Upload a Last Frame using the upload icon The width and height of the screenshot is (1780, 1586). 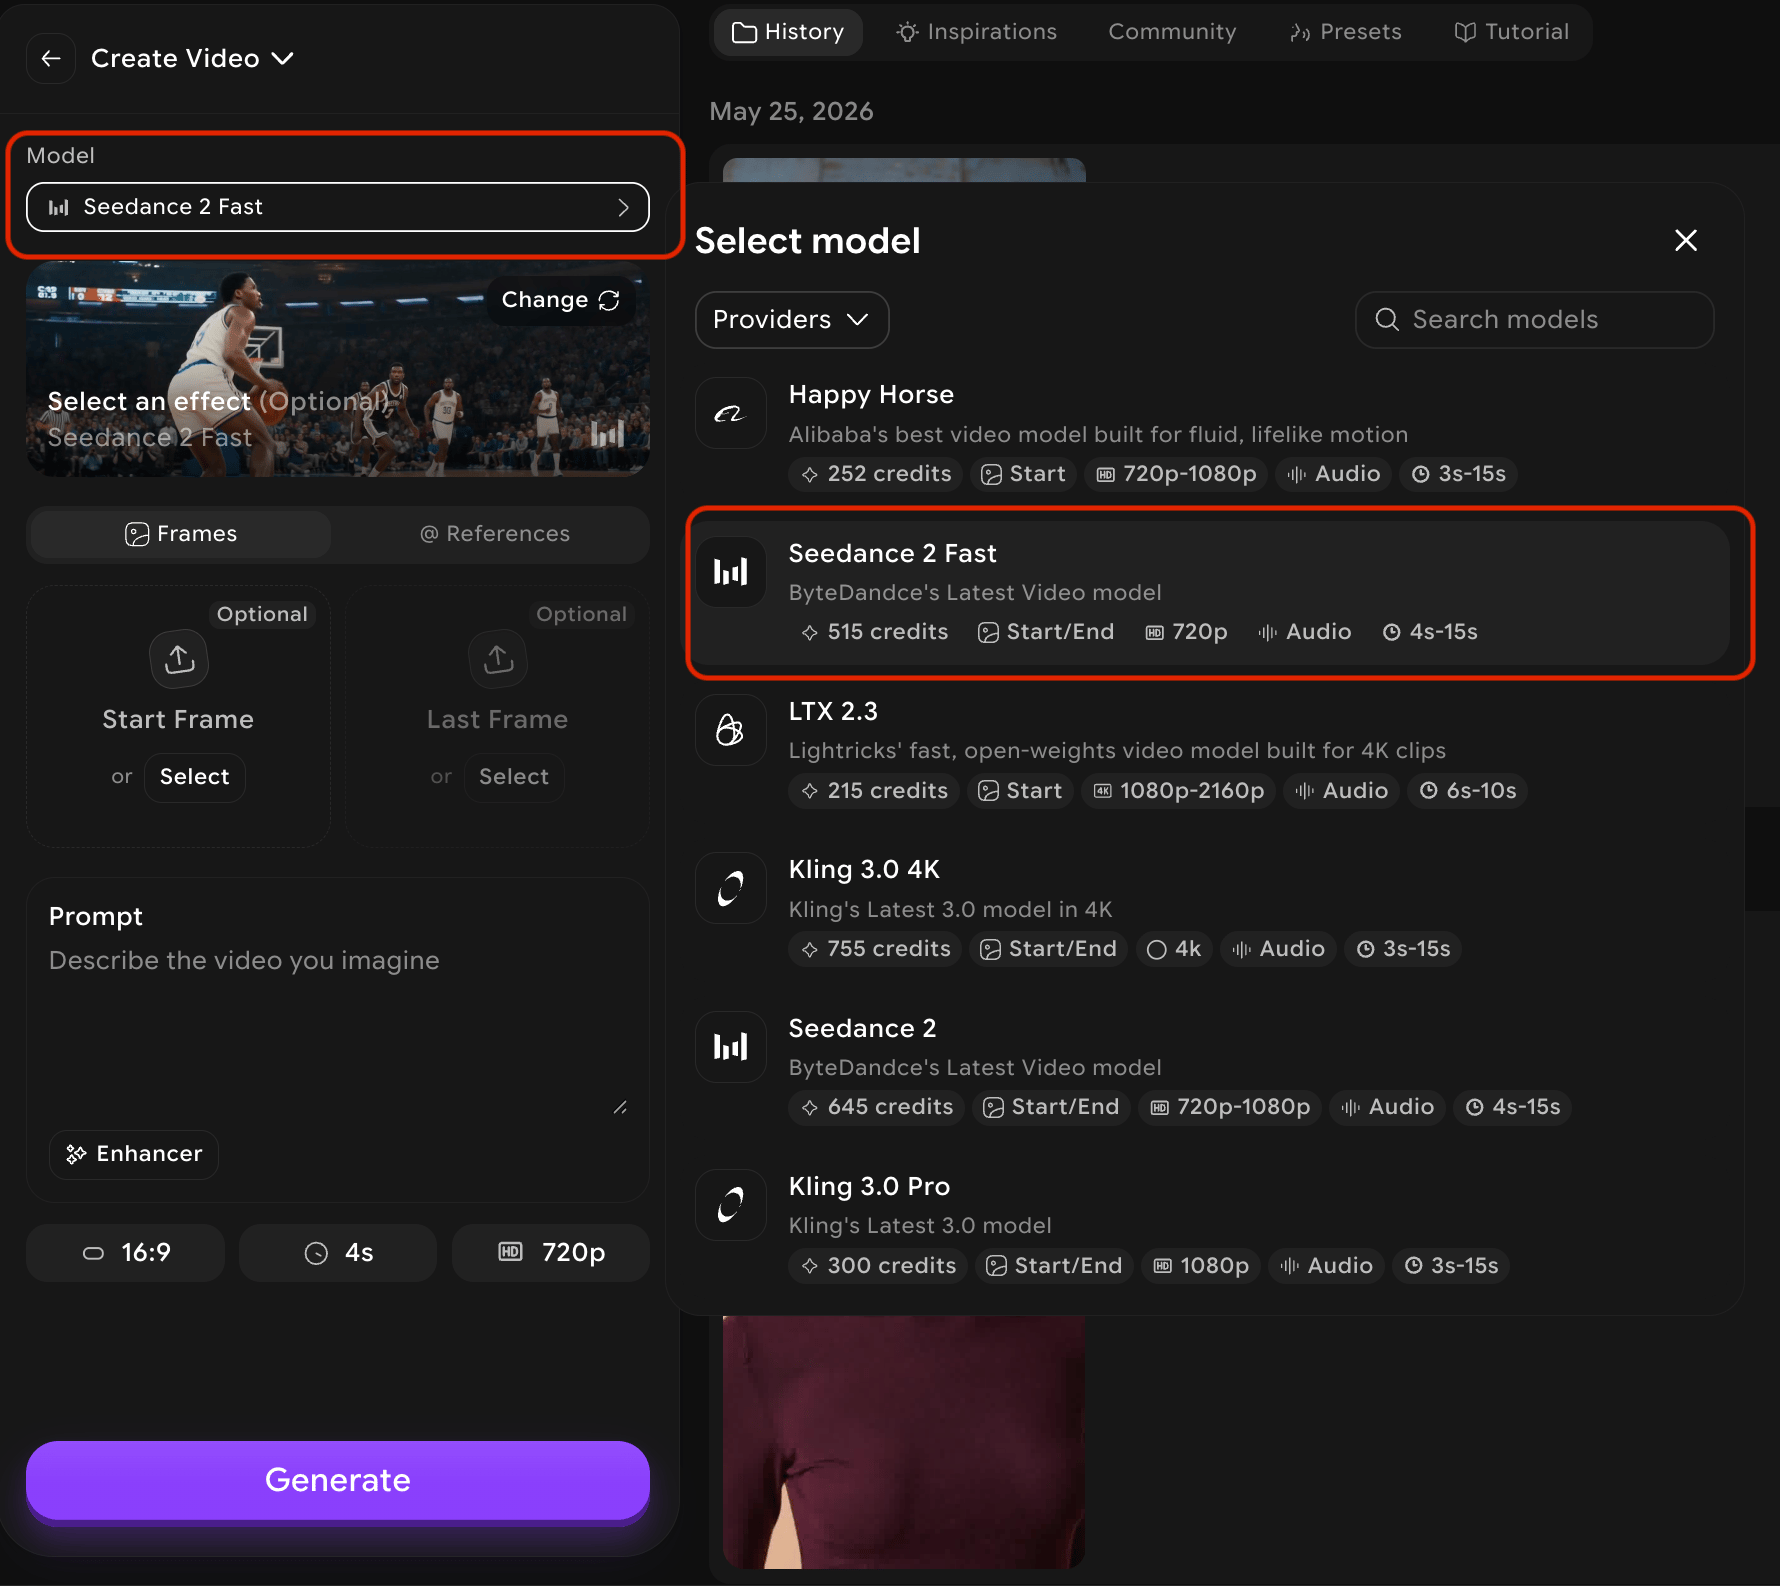pos(498,659)
